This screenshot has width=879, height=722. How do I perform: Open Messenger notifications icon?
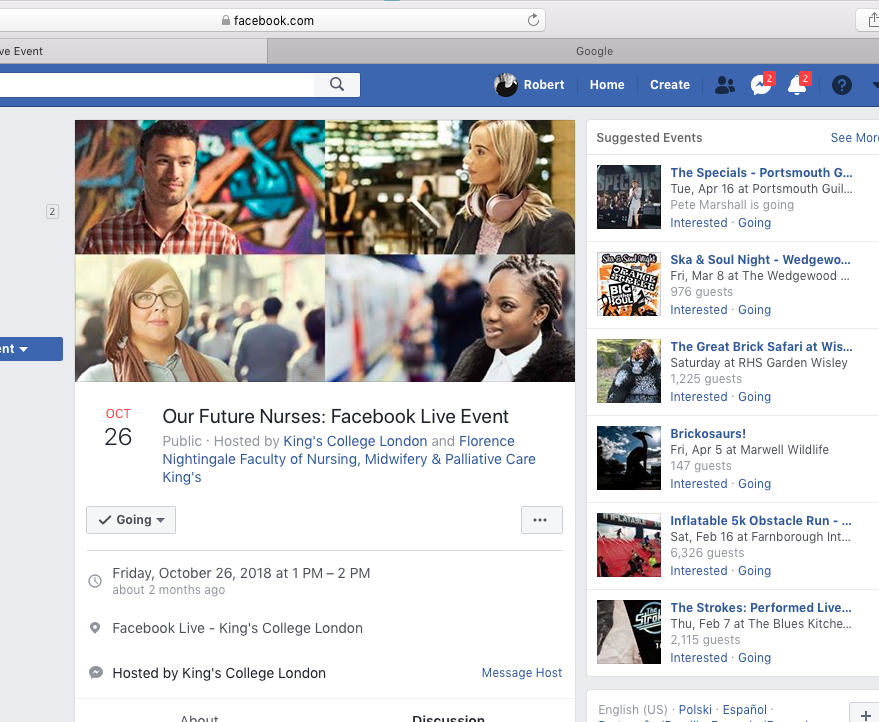point(761,85)
